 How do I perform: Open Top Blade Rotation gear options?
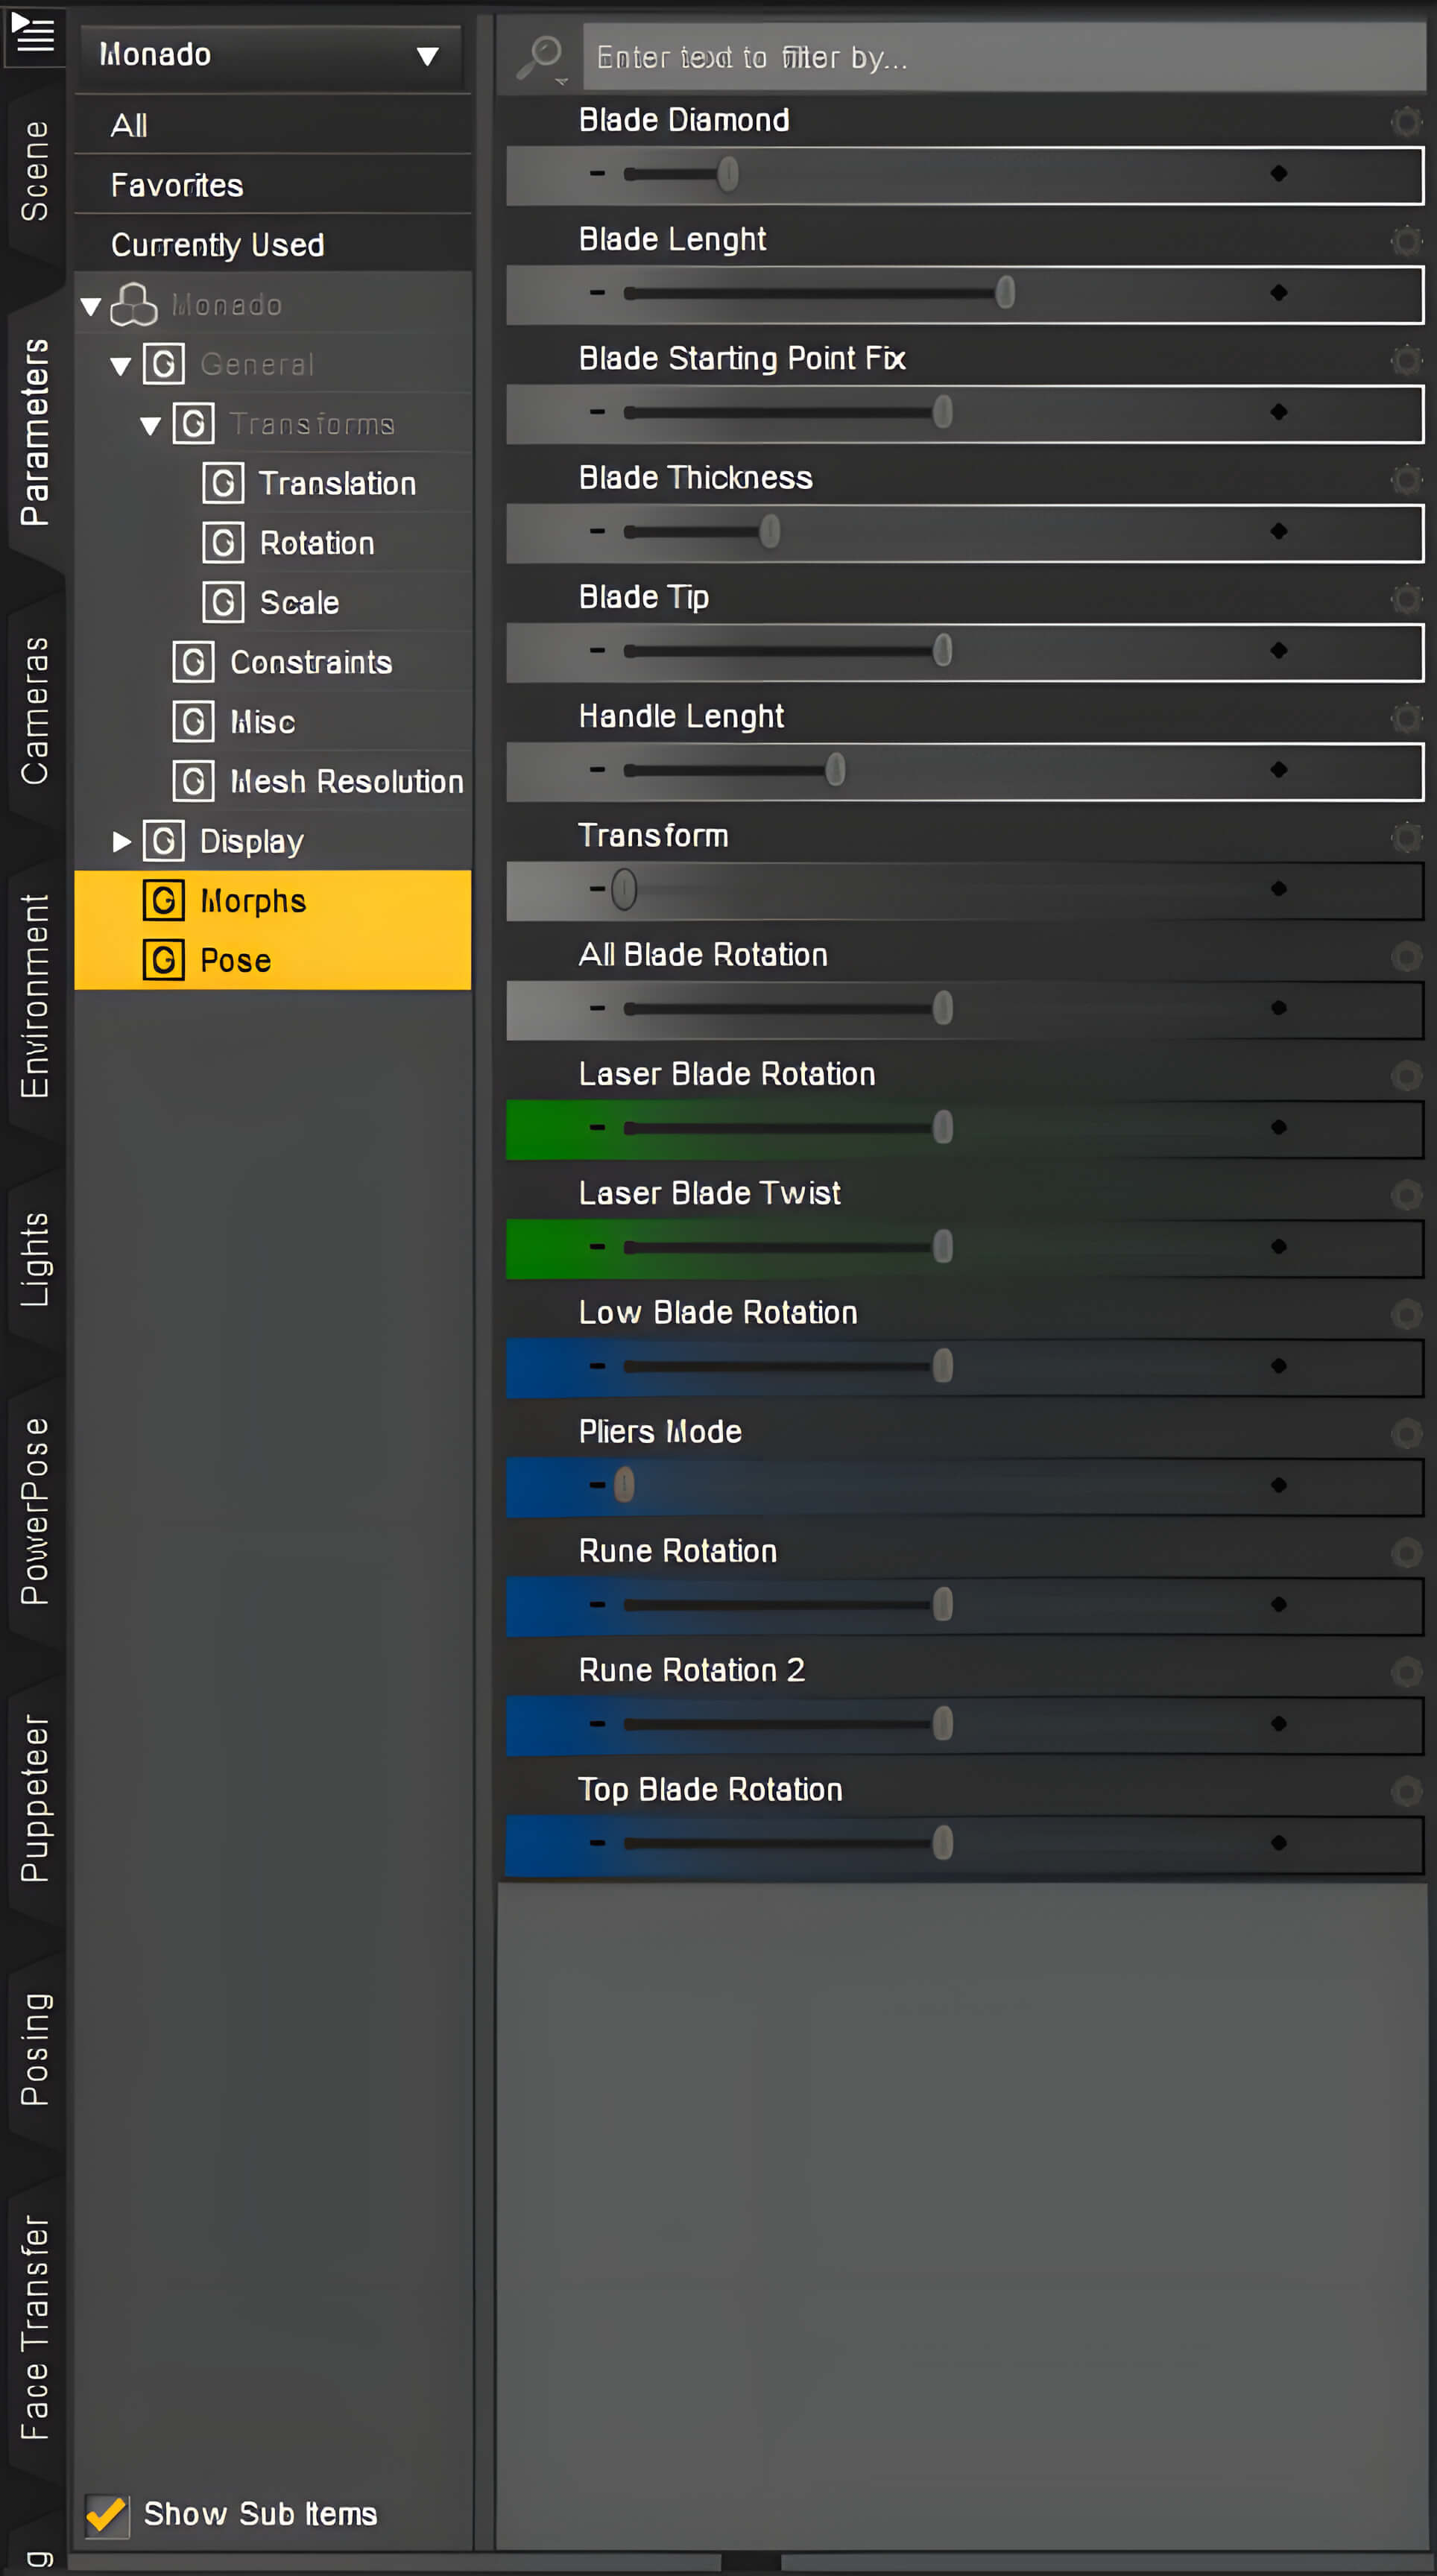pyautogui.click(x=1406, y=1791)
